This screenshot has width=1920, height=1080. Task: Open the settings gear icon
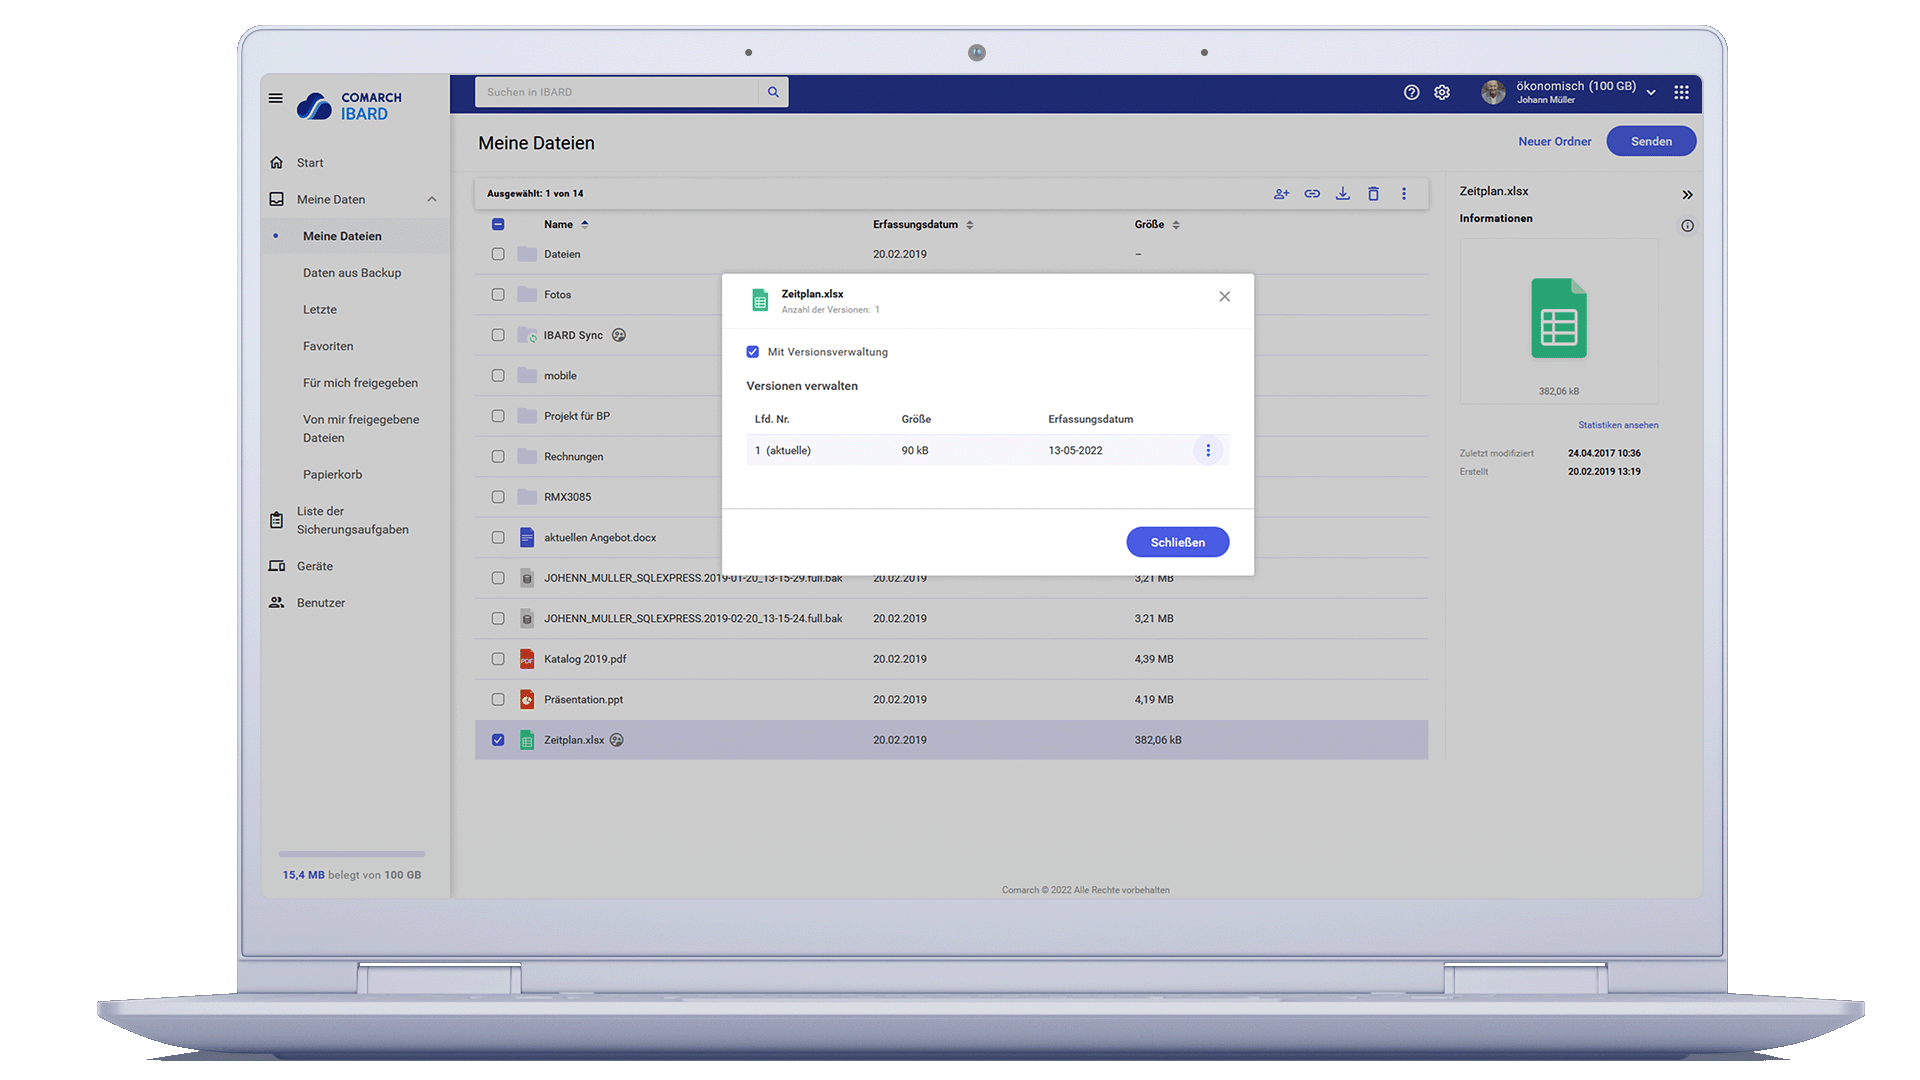[x=1442, y=92]
